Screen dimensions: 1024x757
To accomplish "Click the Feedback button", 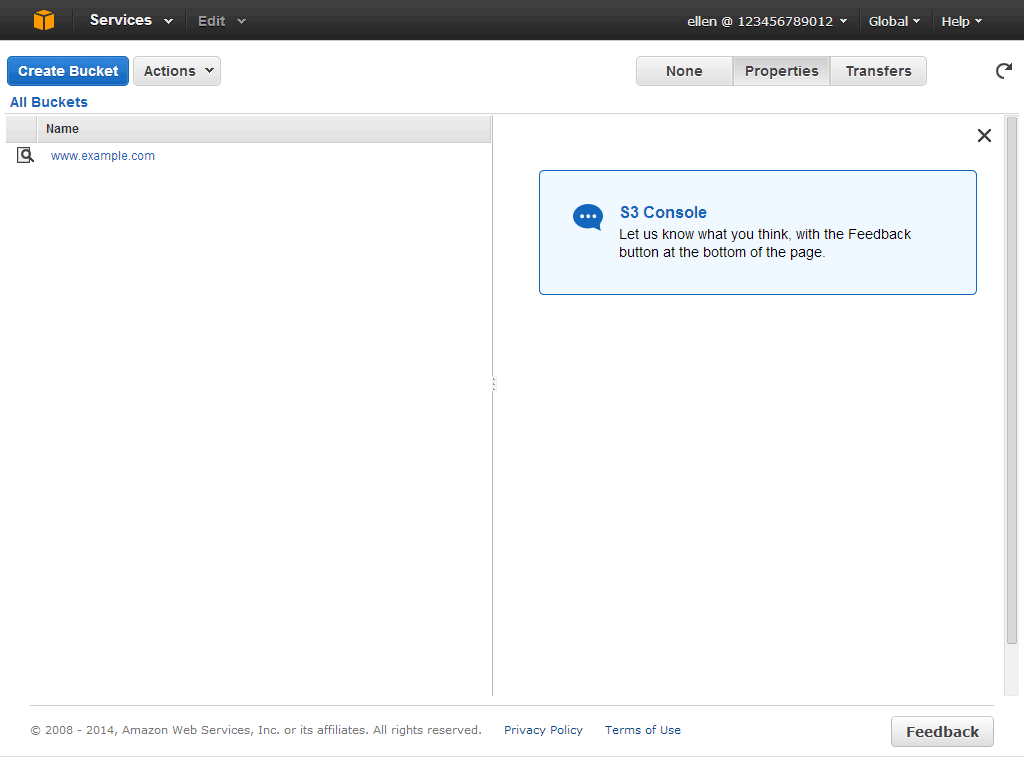I will pos(942,732).
